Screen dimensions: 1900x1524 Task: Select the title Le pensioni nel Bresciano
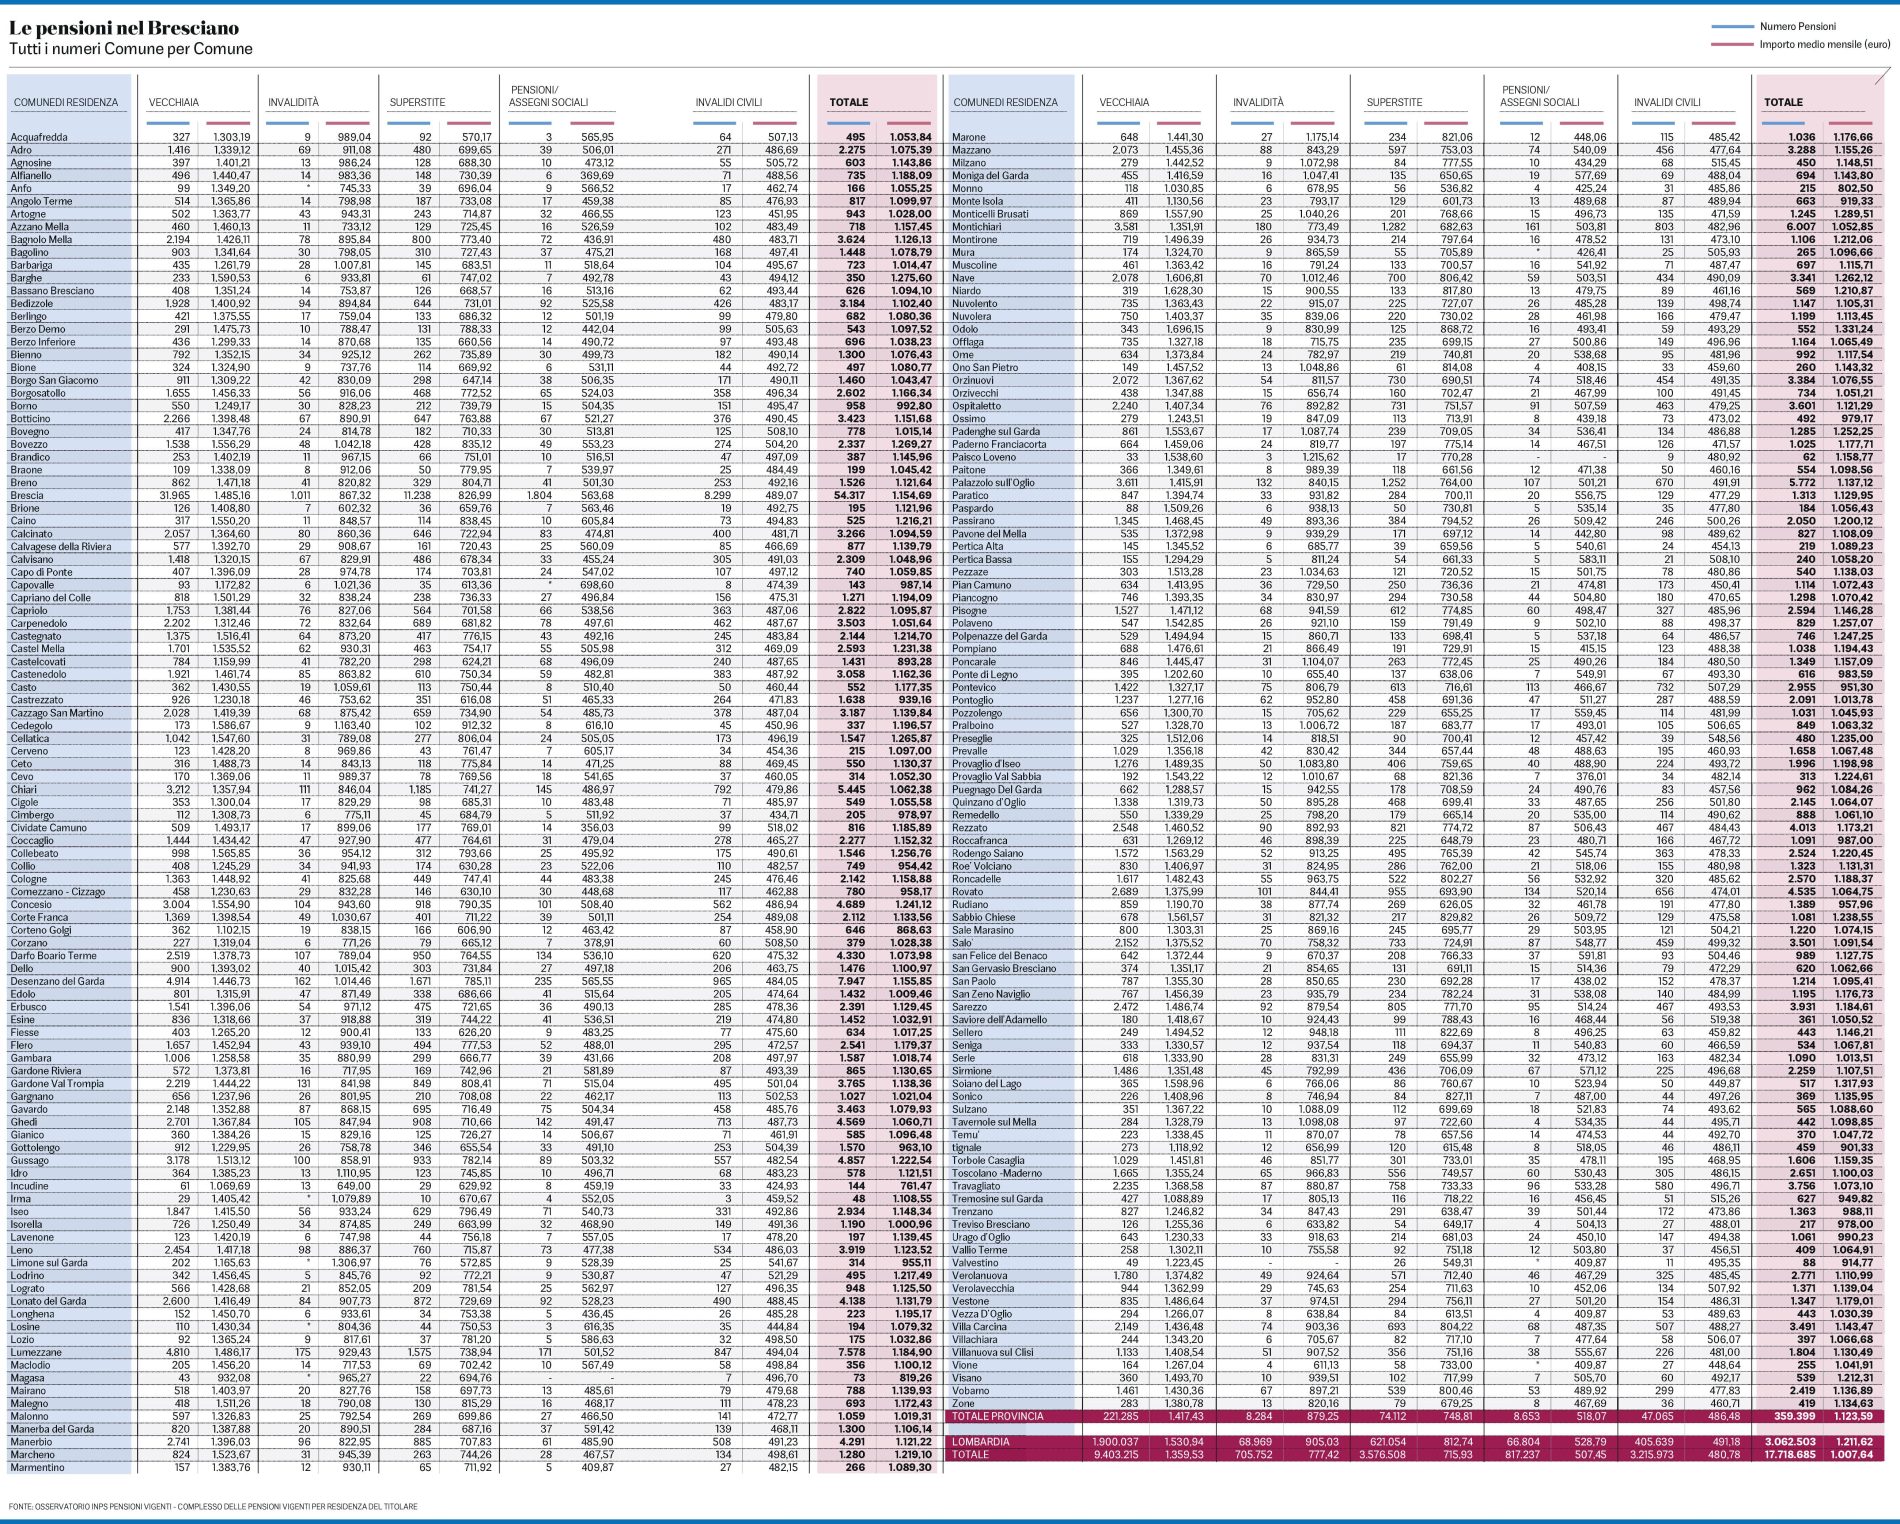tap(124, 28)
